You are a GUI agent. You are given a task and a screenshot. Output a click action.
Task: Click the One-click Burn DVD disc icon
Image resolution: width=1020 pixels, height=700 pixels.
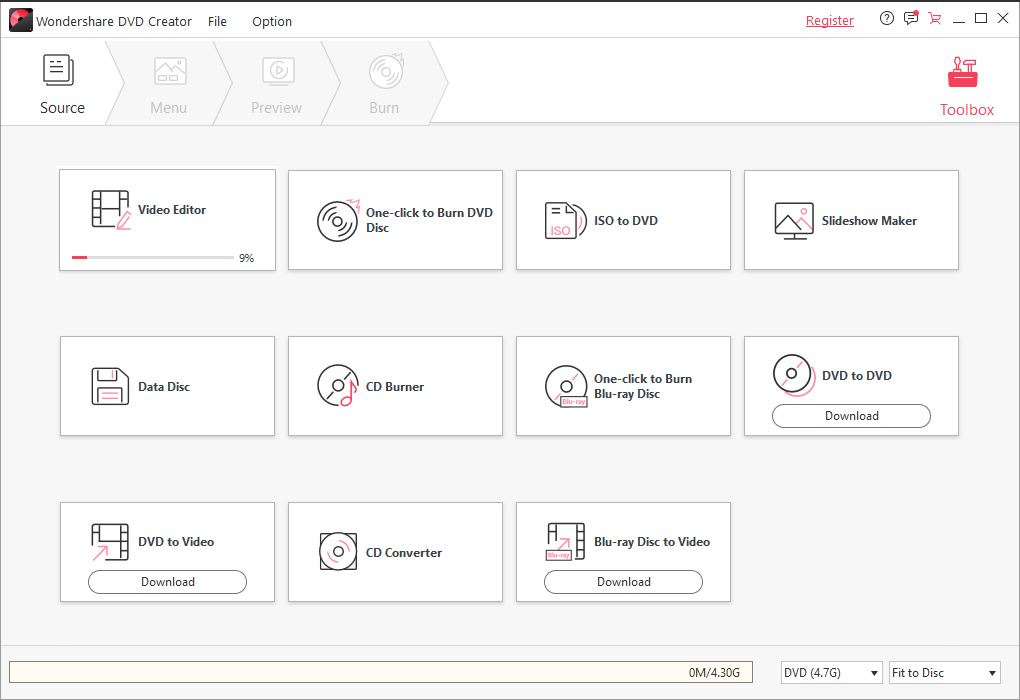(338, 220)
